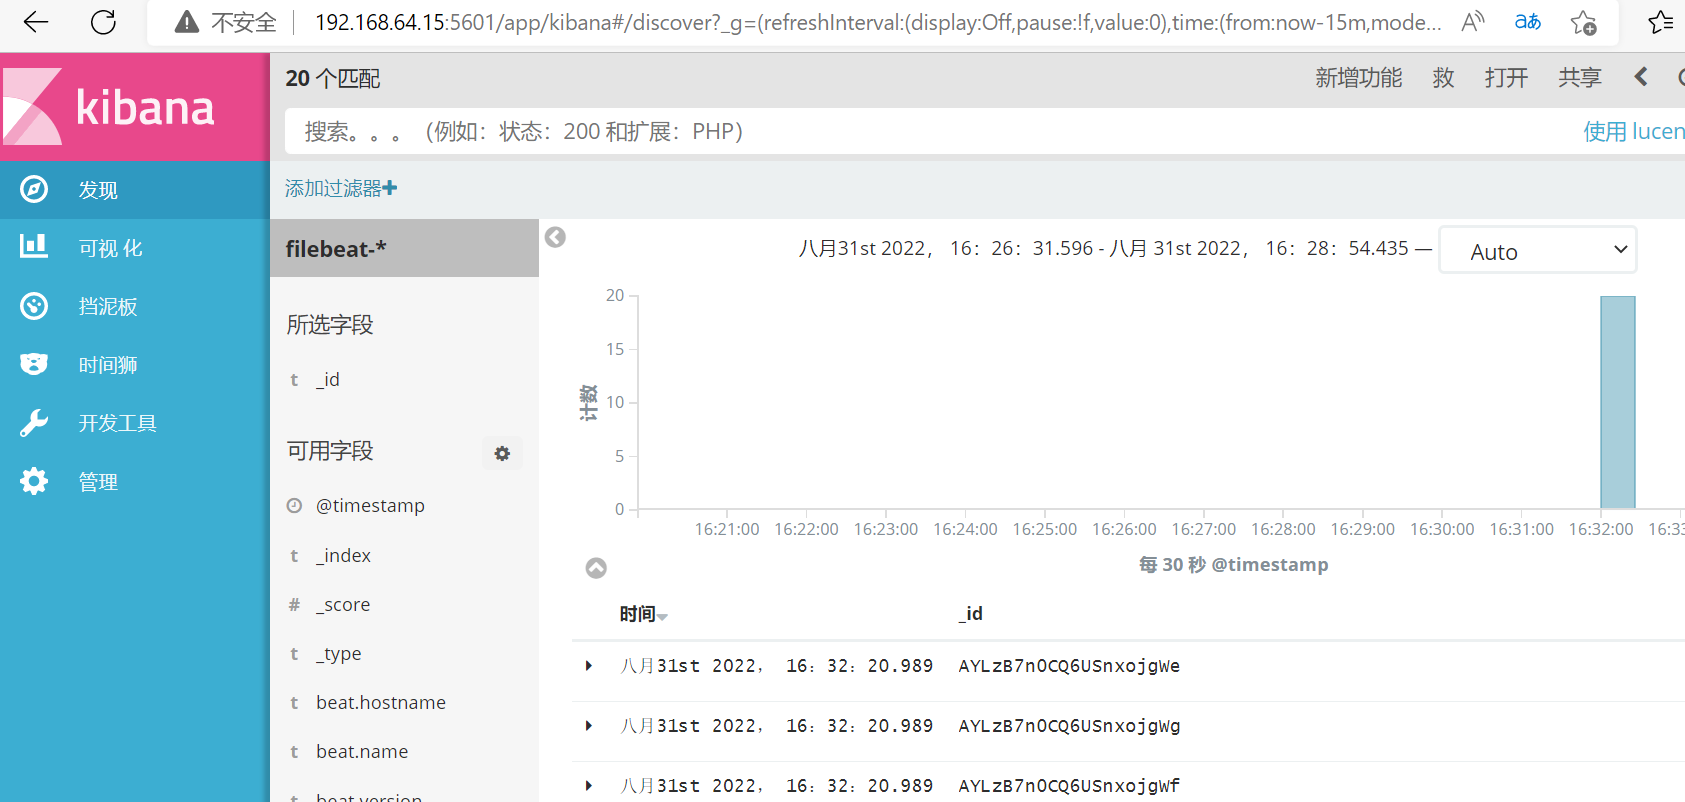Click 救 (Save) in the top menu

click(x=1443, y=78)
